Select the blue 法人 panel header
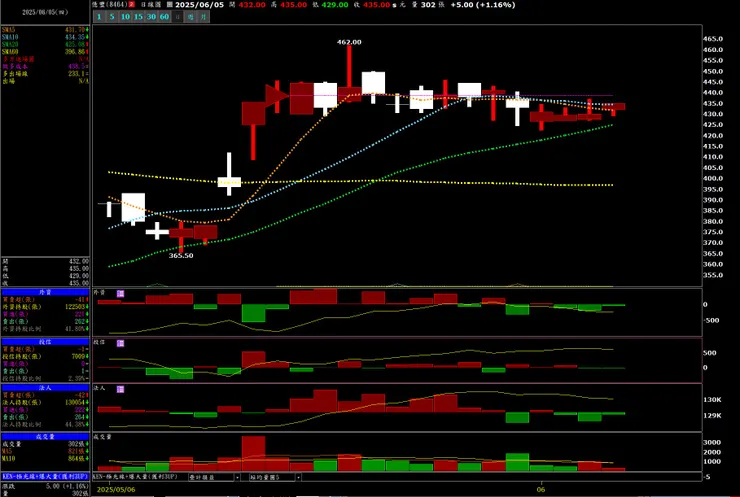740x497 pixels. pyautogui.click(x=45, y=387)
